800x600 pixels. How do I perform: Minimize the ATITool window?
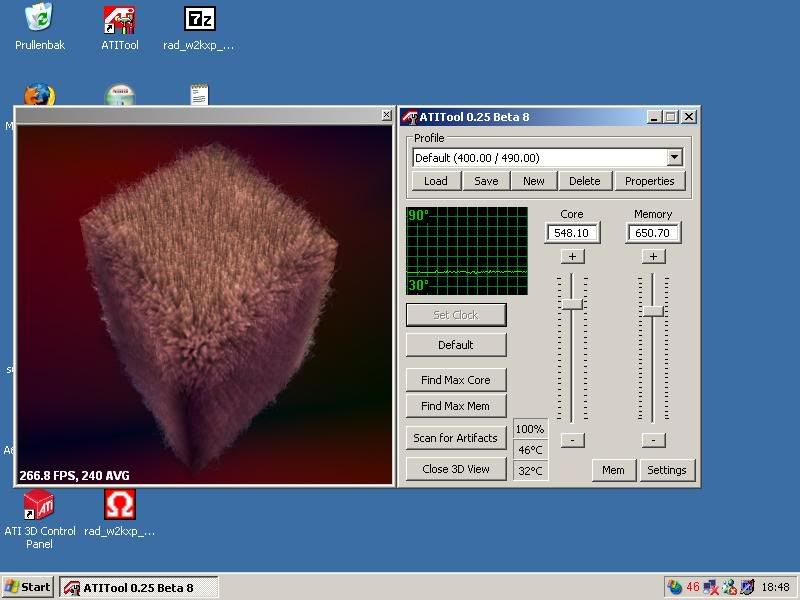655,117
